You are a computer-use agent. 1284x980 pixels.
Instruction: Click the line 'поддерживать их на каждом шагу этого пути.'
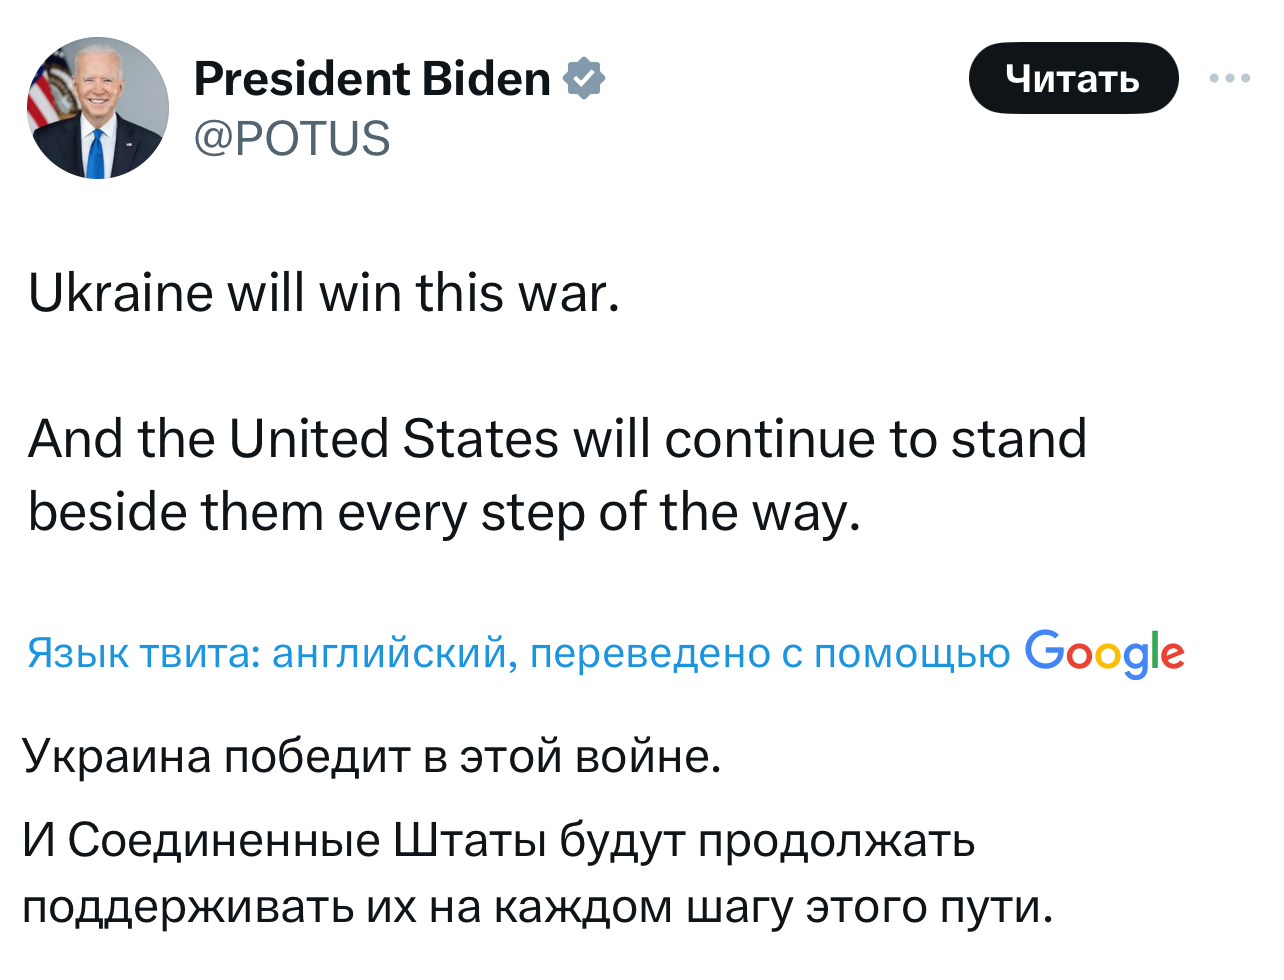537,906
